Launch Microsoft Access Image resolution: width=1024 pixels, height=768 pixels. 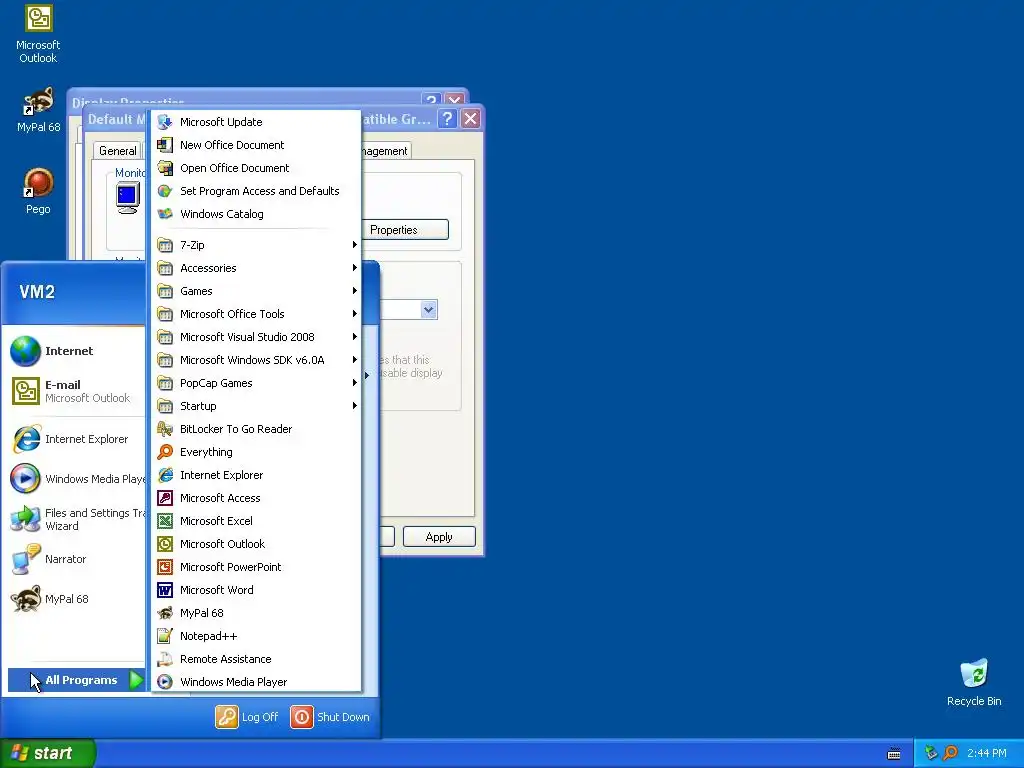[256, 498]
